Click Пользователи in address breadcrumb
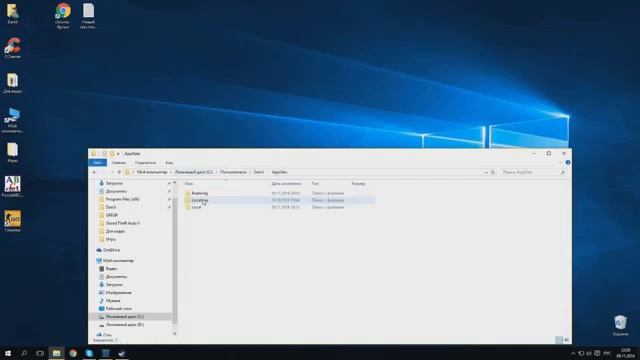Image resolution: width=640 pixels, height=360 pixels. point(233,172)
